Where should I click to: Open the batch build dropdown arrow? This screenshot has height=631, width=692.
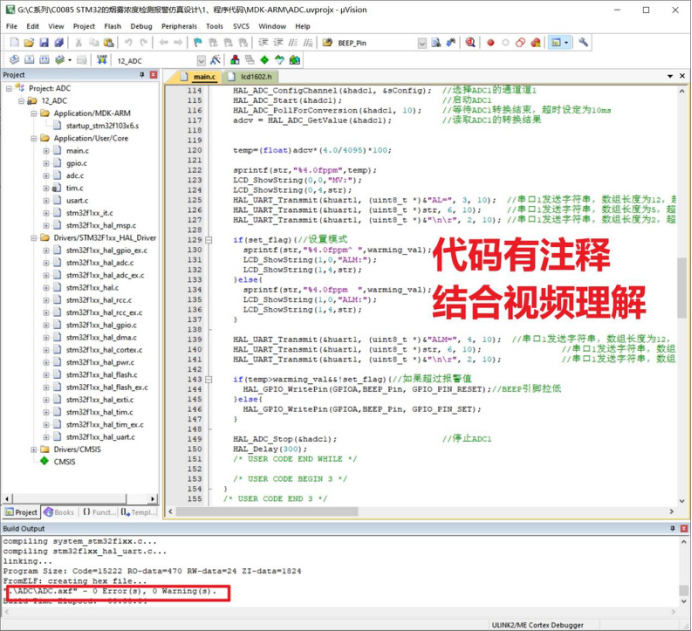pos(70,60)
